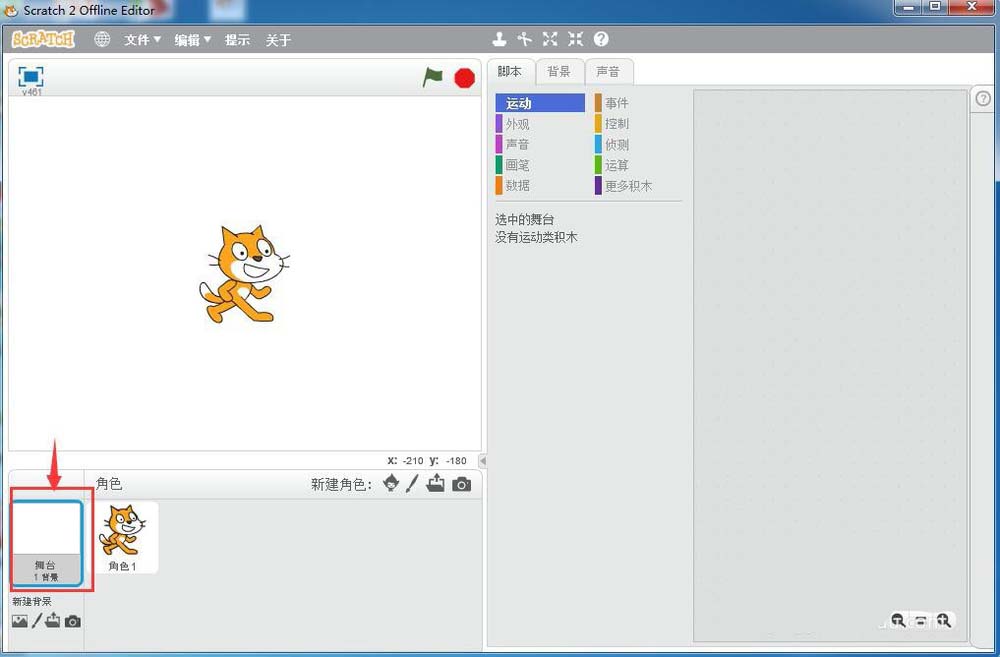The height and width of the screenshot is (657, 1000).
Task: Stop all scripts with red stop icon
Action: tap(464, 77)
